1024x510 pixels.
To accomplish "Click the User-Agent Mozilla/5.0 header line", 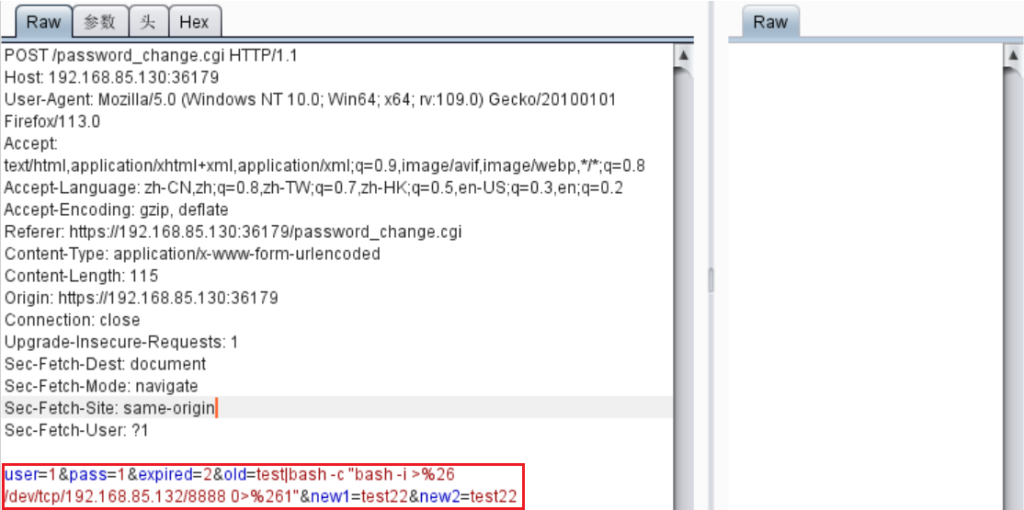I will point(310,100).
